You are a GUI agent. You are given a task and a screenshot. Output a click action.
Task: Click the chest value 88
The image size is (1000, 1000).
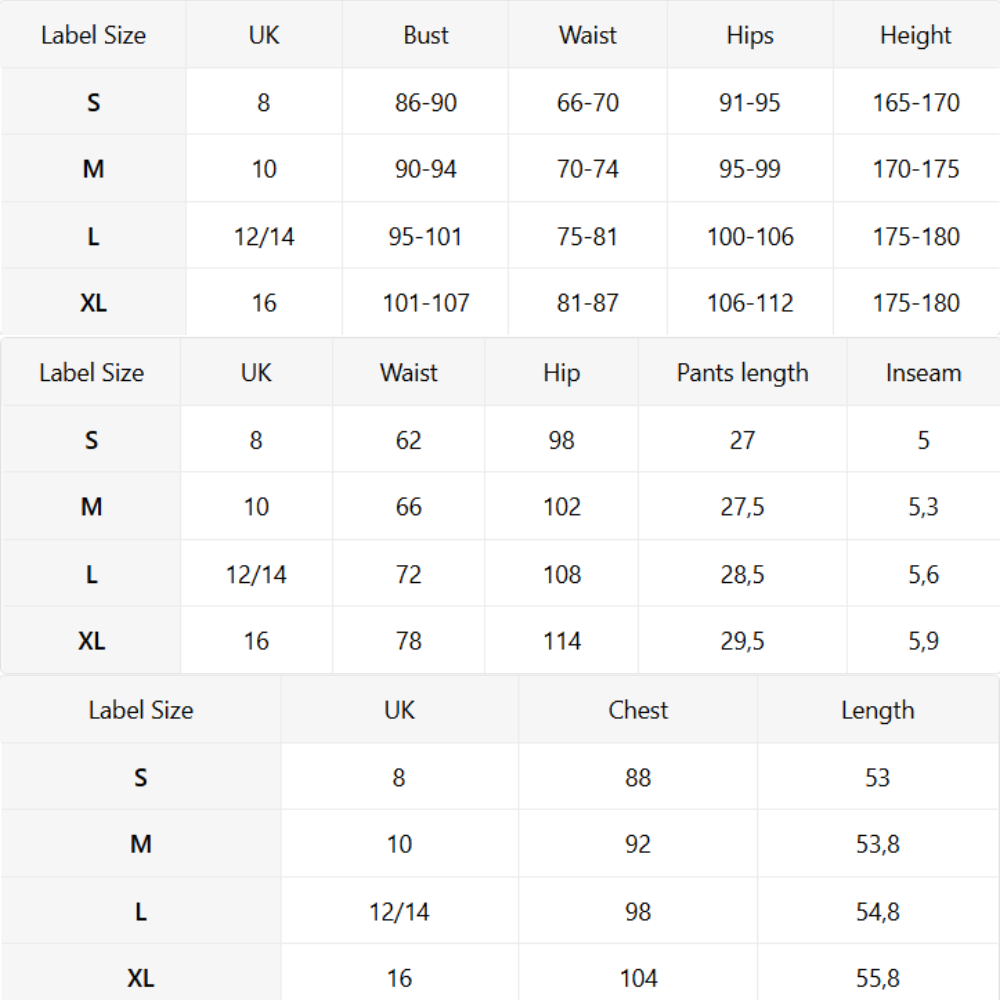click(638, 777)
